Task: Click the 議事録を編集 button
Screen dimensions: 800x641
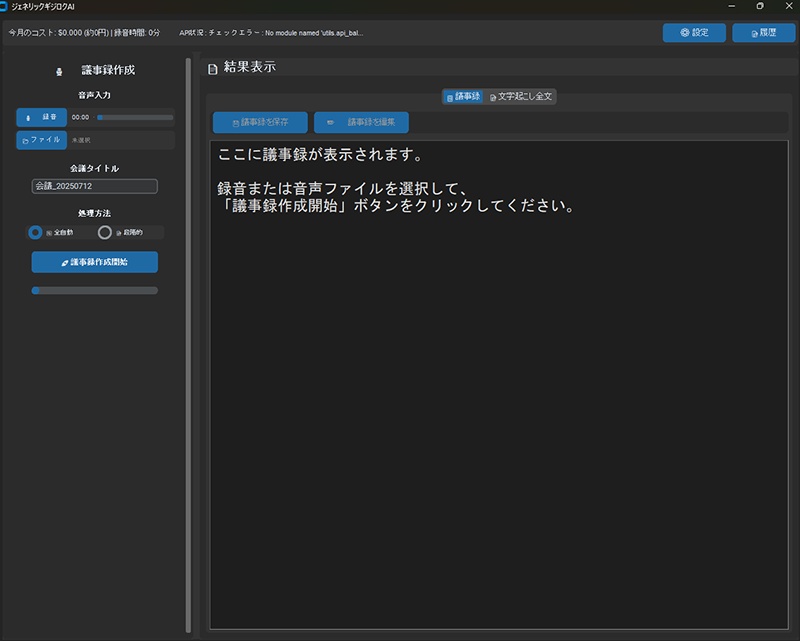Action: [x=361, y=121]
